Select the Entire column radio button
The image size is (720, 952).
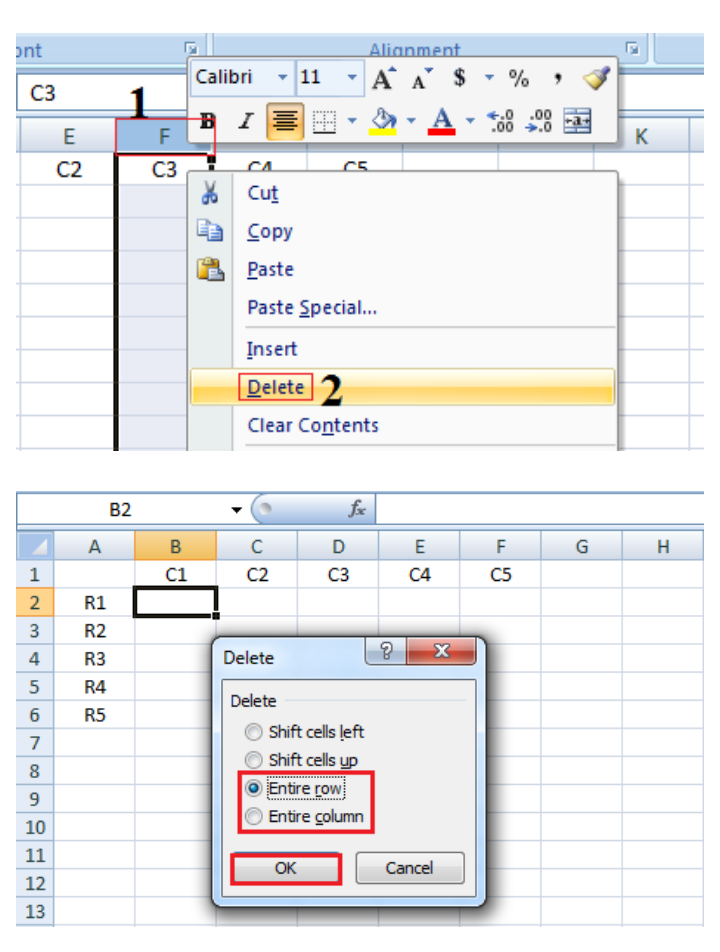click(254, 817)
